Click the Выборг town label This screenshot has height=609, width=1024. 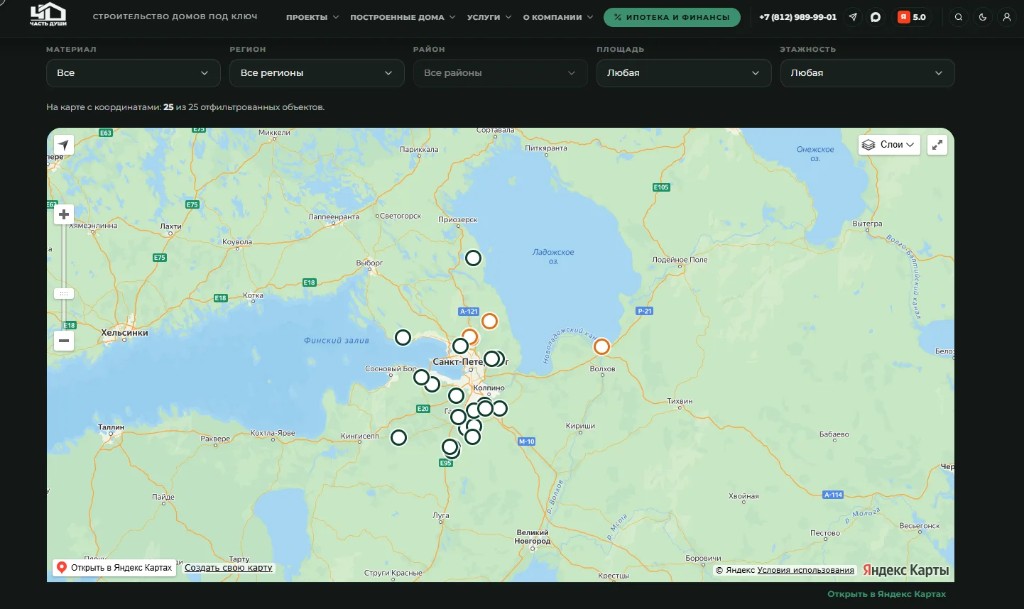click(369, 262)
